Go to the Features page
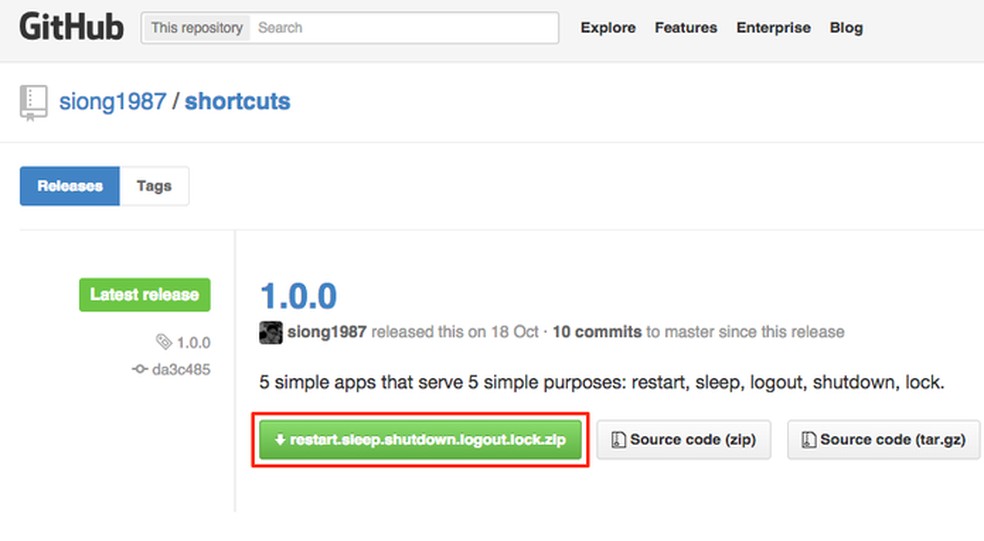This screenshot has height=541, width=984. (x=686, y=28)
